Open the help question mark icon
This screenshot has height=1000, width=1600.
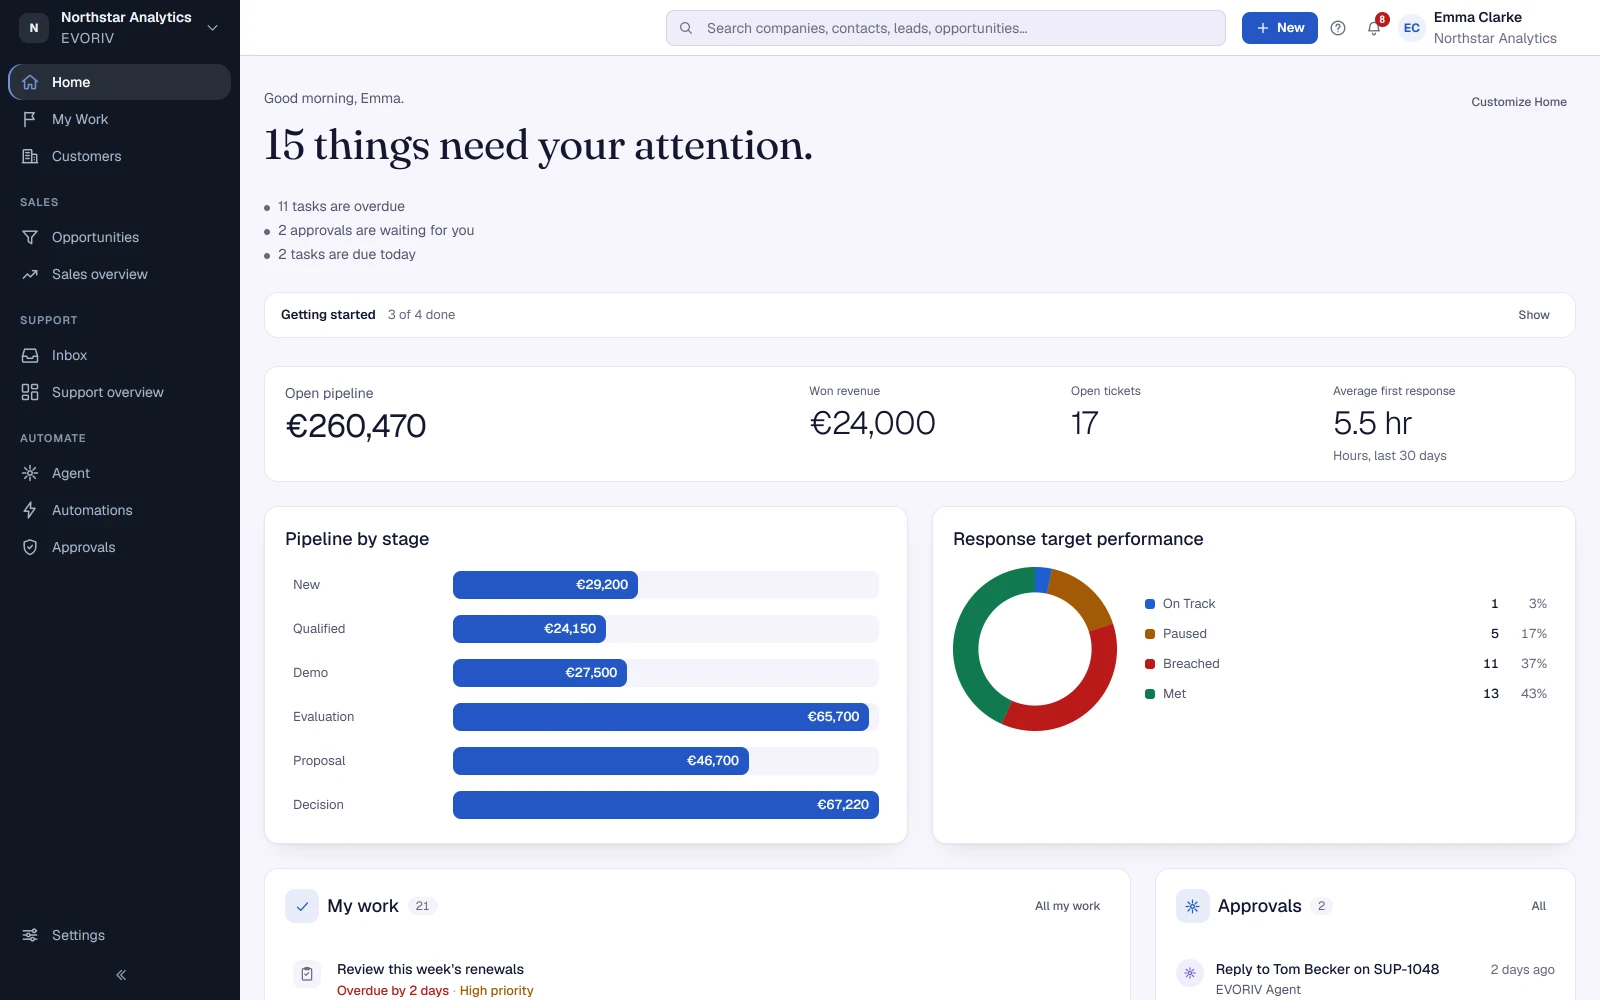point(1338,28)
